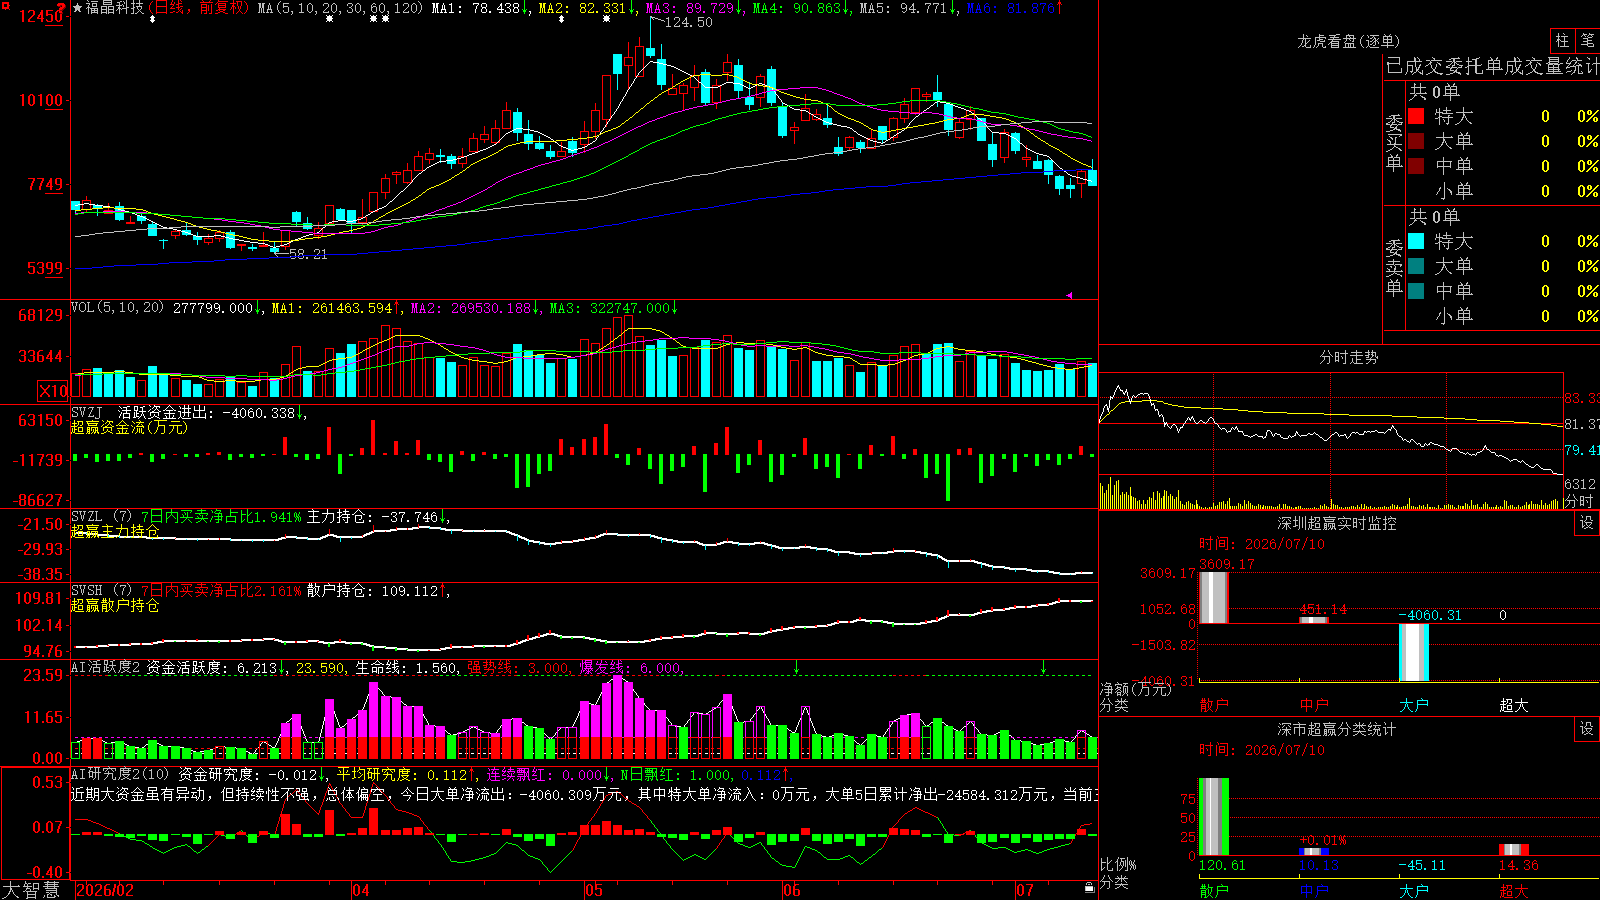Click the star icon before 福晶科技
Image resolution: width=1600 pixels, height=900 pixels.
77,8
